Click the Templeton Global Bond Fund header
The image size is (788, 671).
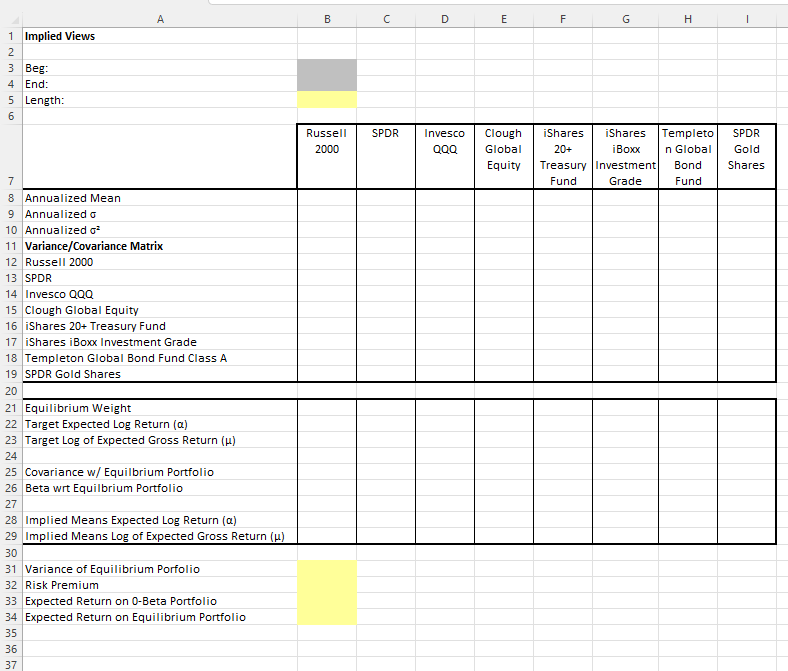tap(687, 156)
